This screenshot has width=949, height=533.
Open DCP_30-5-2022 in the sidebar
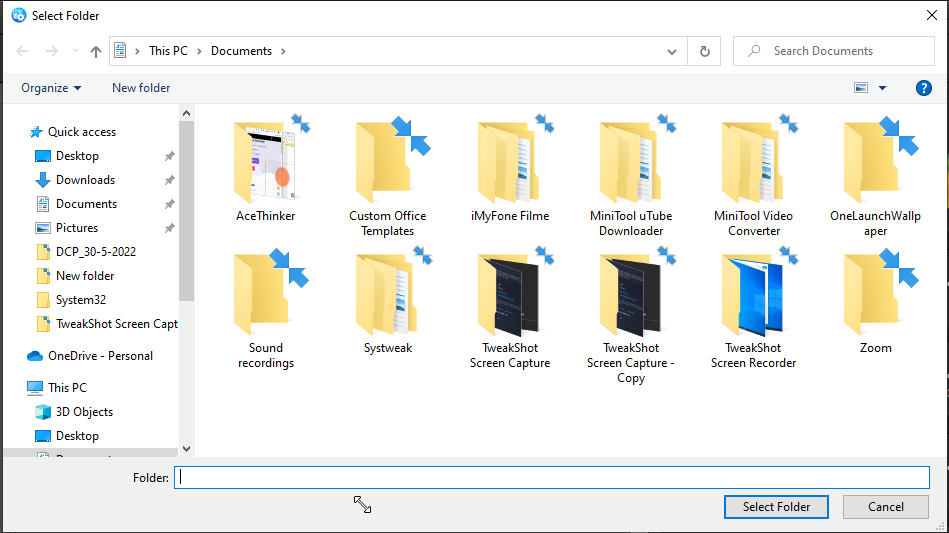pyautogui.click(x=96, y=252)
